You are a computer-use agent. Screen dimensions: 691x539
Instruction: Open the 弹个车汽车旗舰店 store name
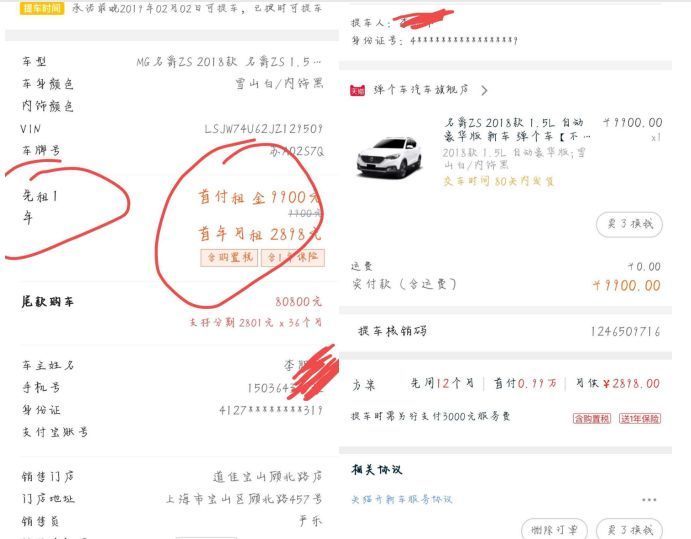[421, 90]
